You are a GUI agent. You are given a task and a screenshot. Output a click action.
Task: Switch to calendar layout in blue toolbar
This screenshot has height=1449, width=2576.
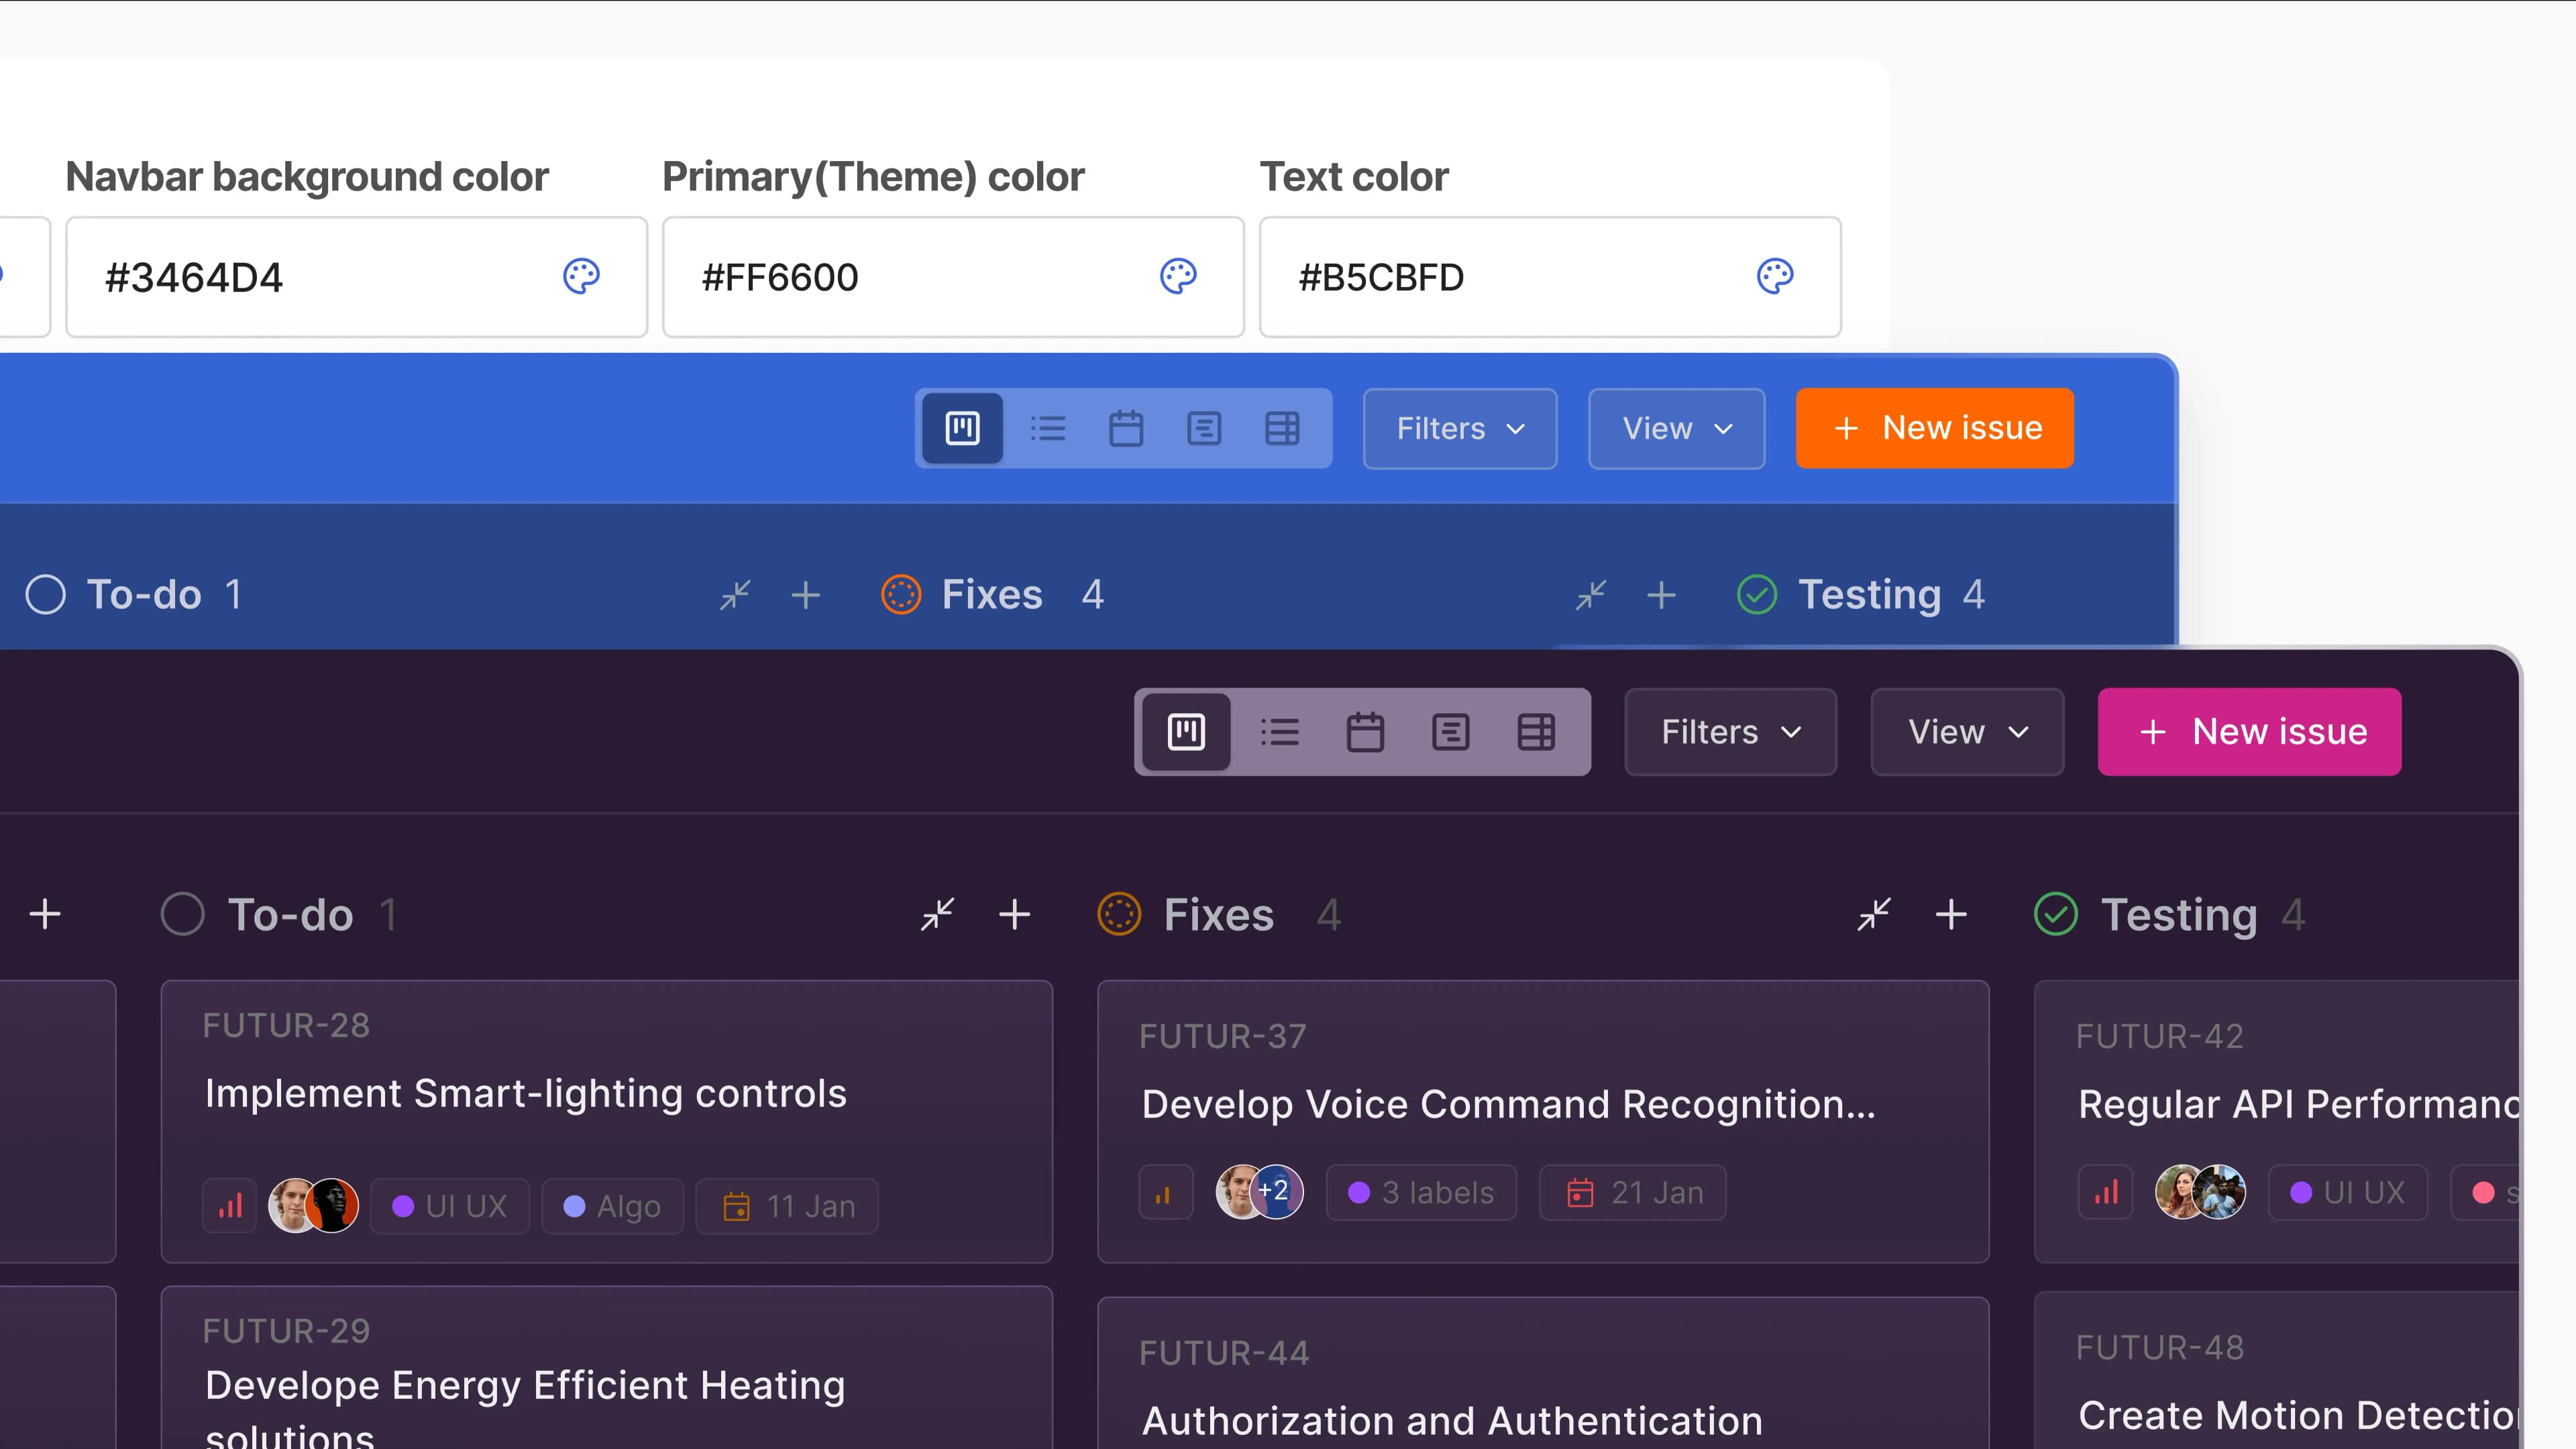tap(1126, 429)
